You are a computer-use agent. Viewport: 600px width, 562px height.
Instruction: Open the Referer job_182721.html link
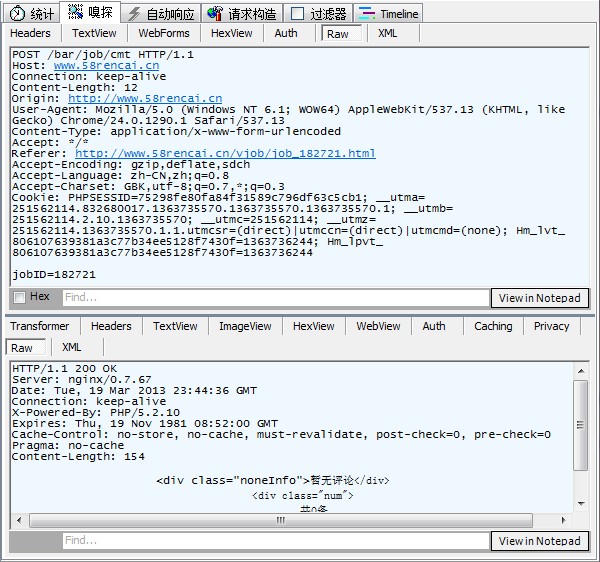225,153
